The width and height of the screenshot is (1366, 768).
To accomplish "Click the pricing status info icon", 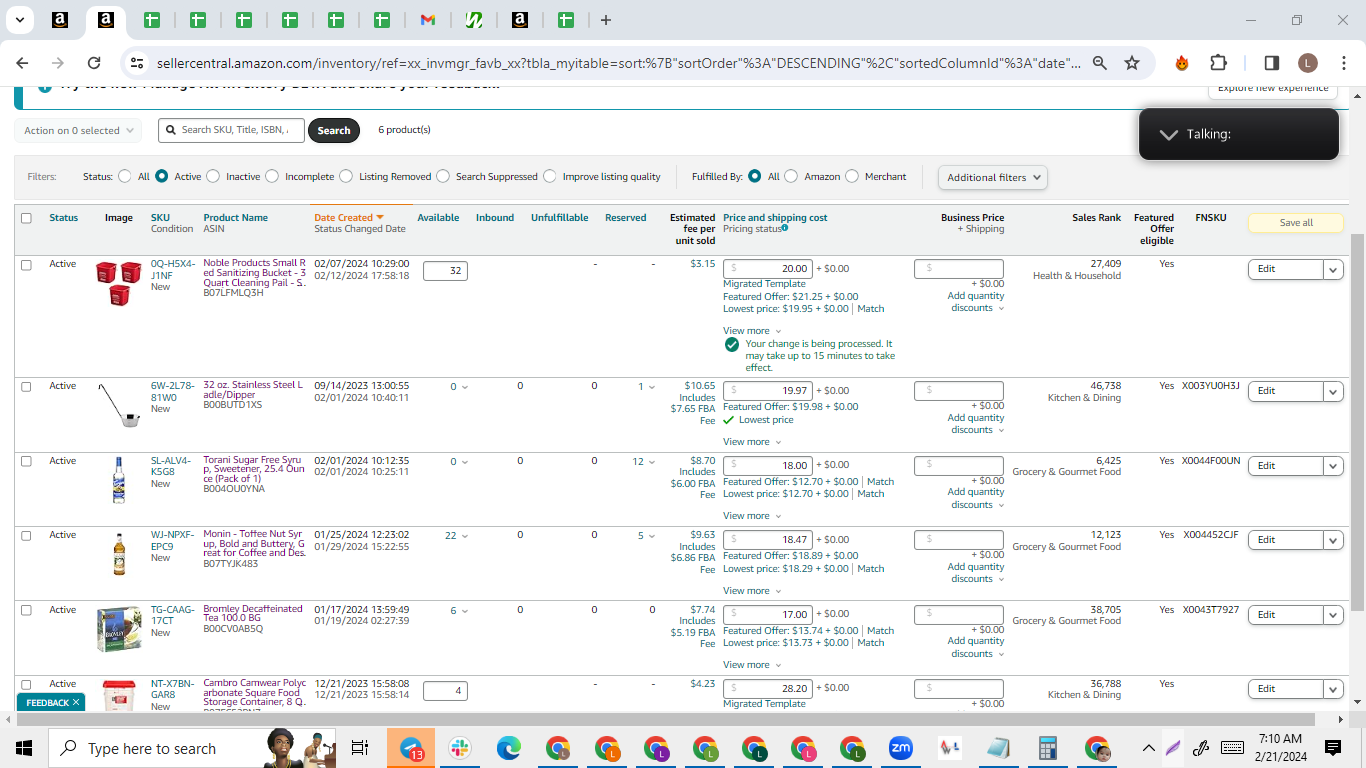I will [785, 228].
